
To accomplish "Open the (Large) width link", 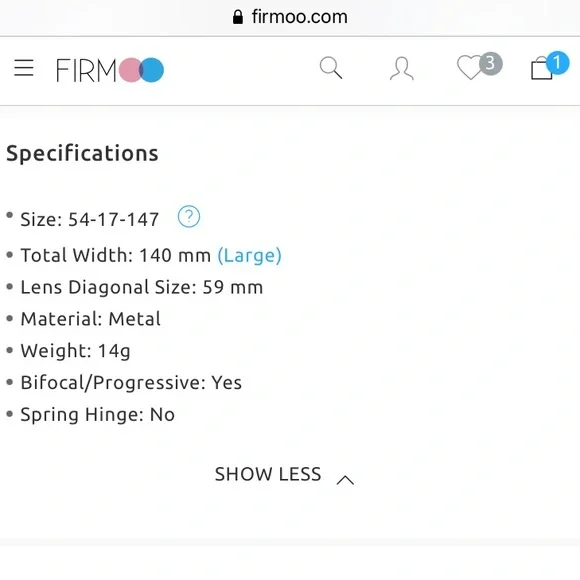I will tap(249, 256).
